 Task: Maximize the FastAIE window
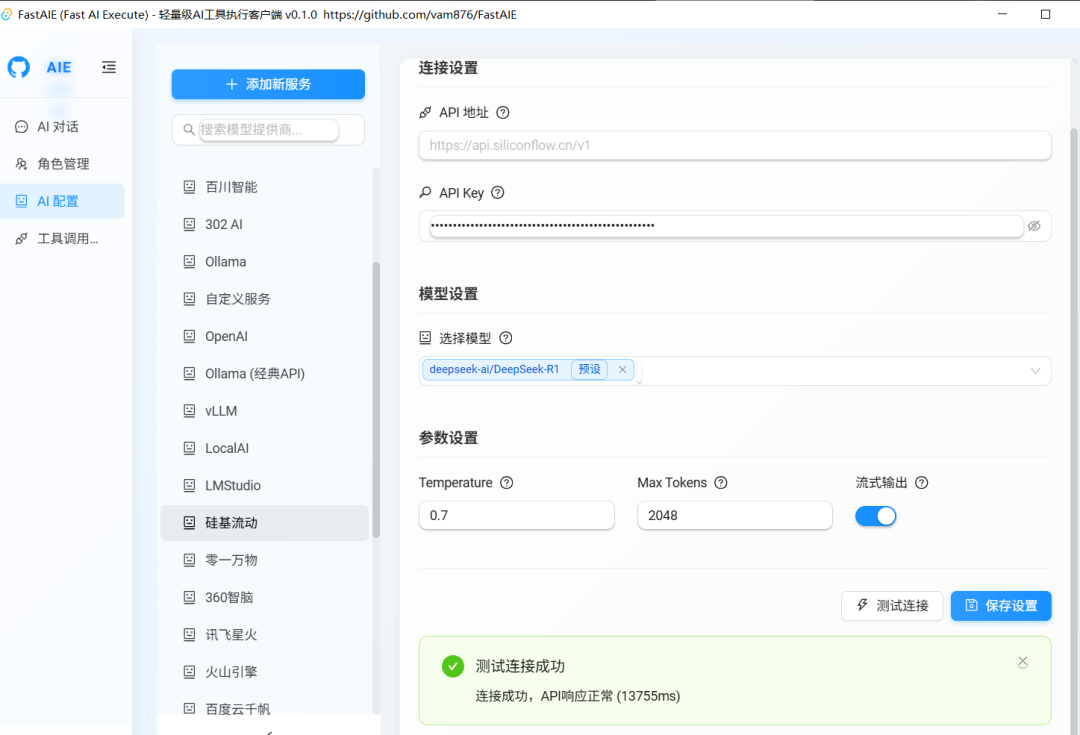point(1046,14)
